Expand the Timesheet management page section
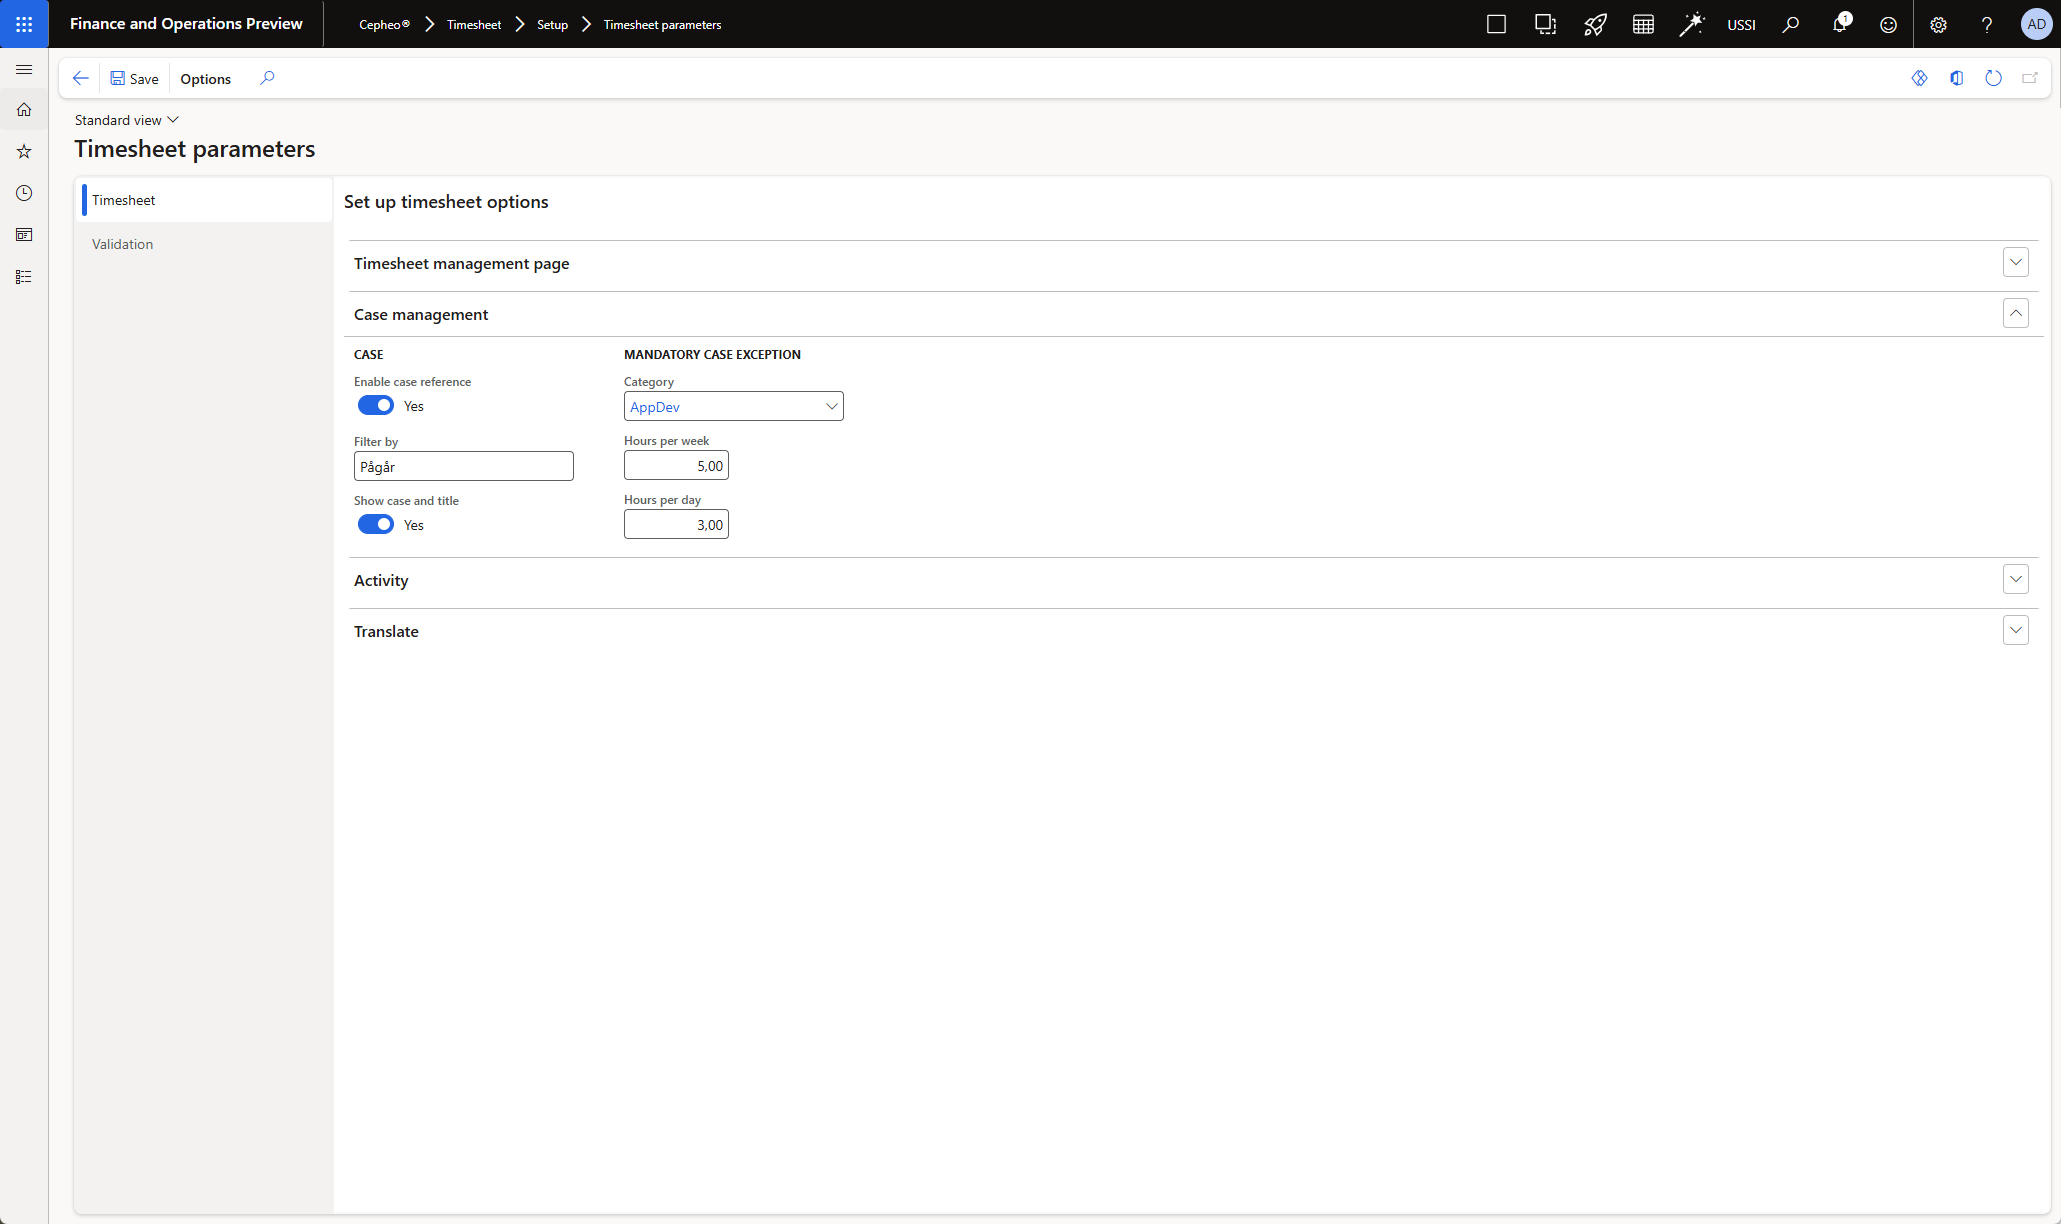This screenshot has width=2061, height=1224. (x=2015, y=263)
